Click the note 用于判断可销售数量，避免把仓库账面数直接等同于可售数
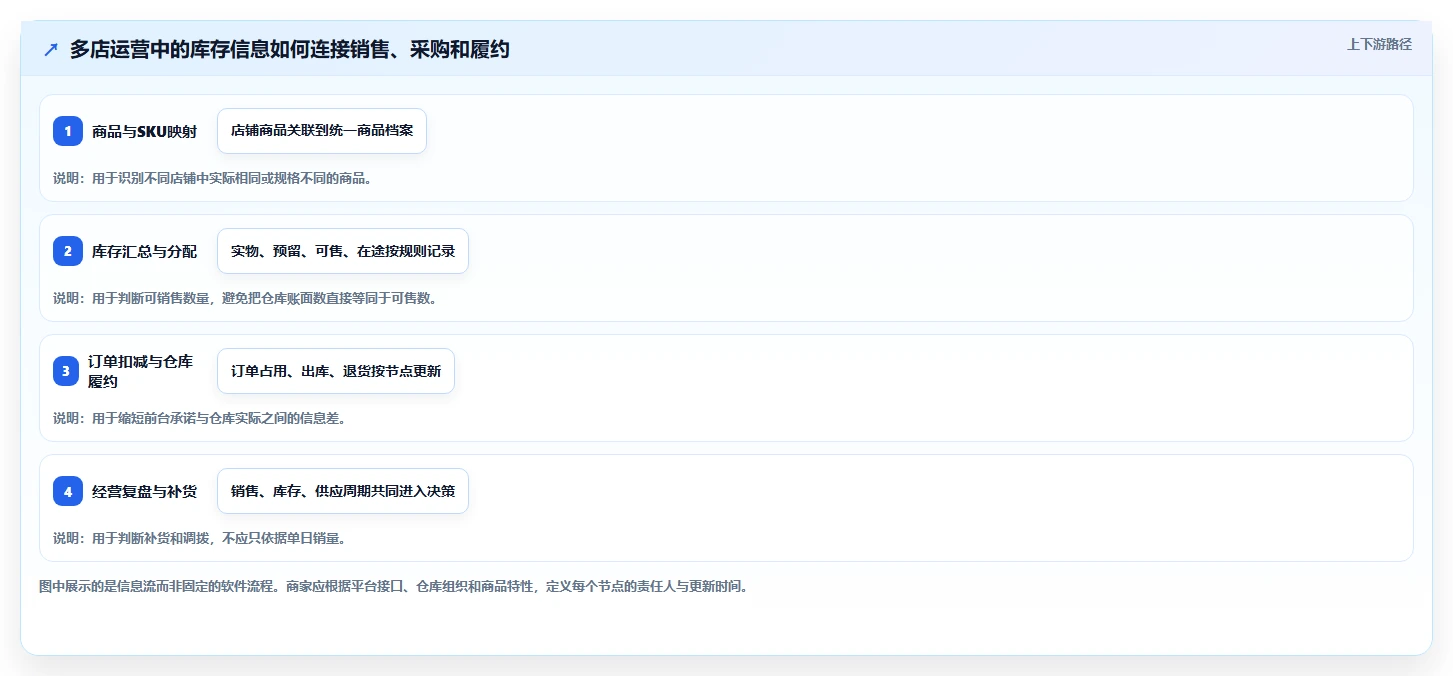1453x676 pixels. point(265,298)
